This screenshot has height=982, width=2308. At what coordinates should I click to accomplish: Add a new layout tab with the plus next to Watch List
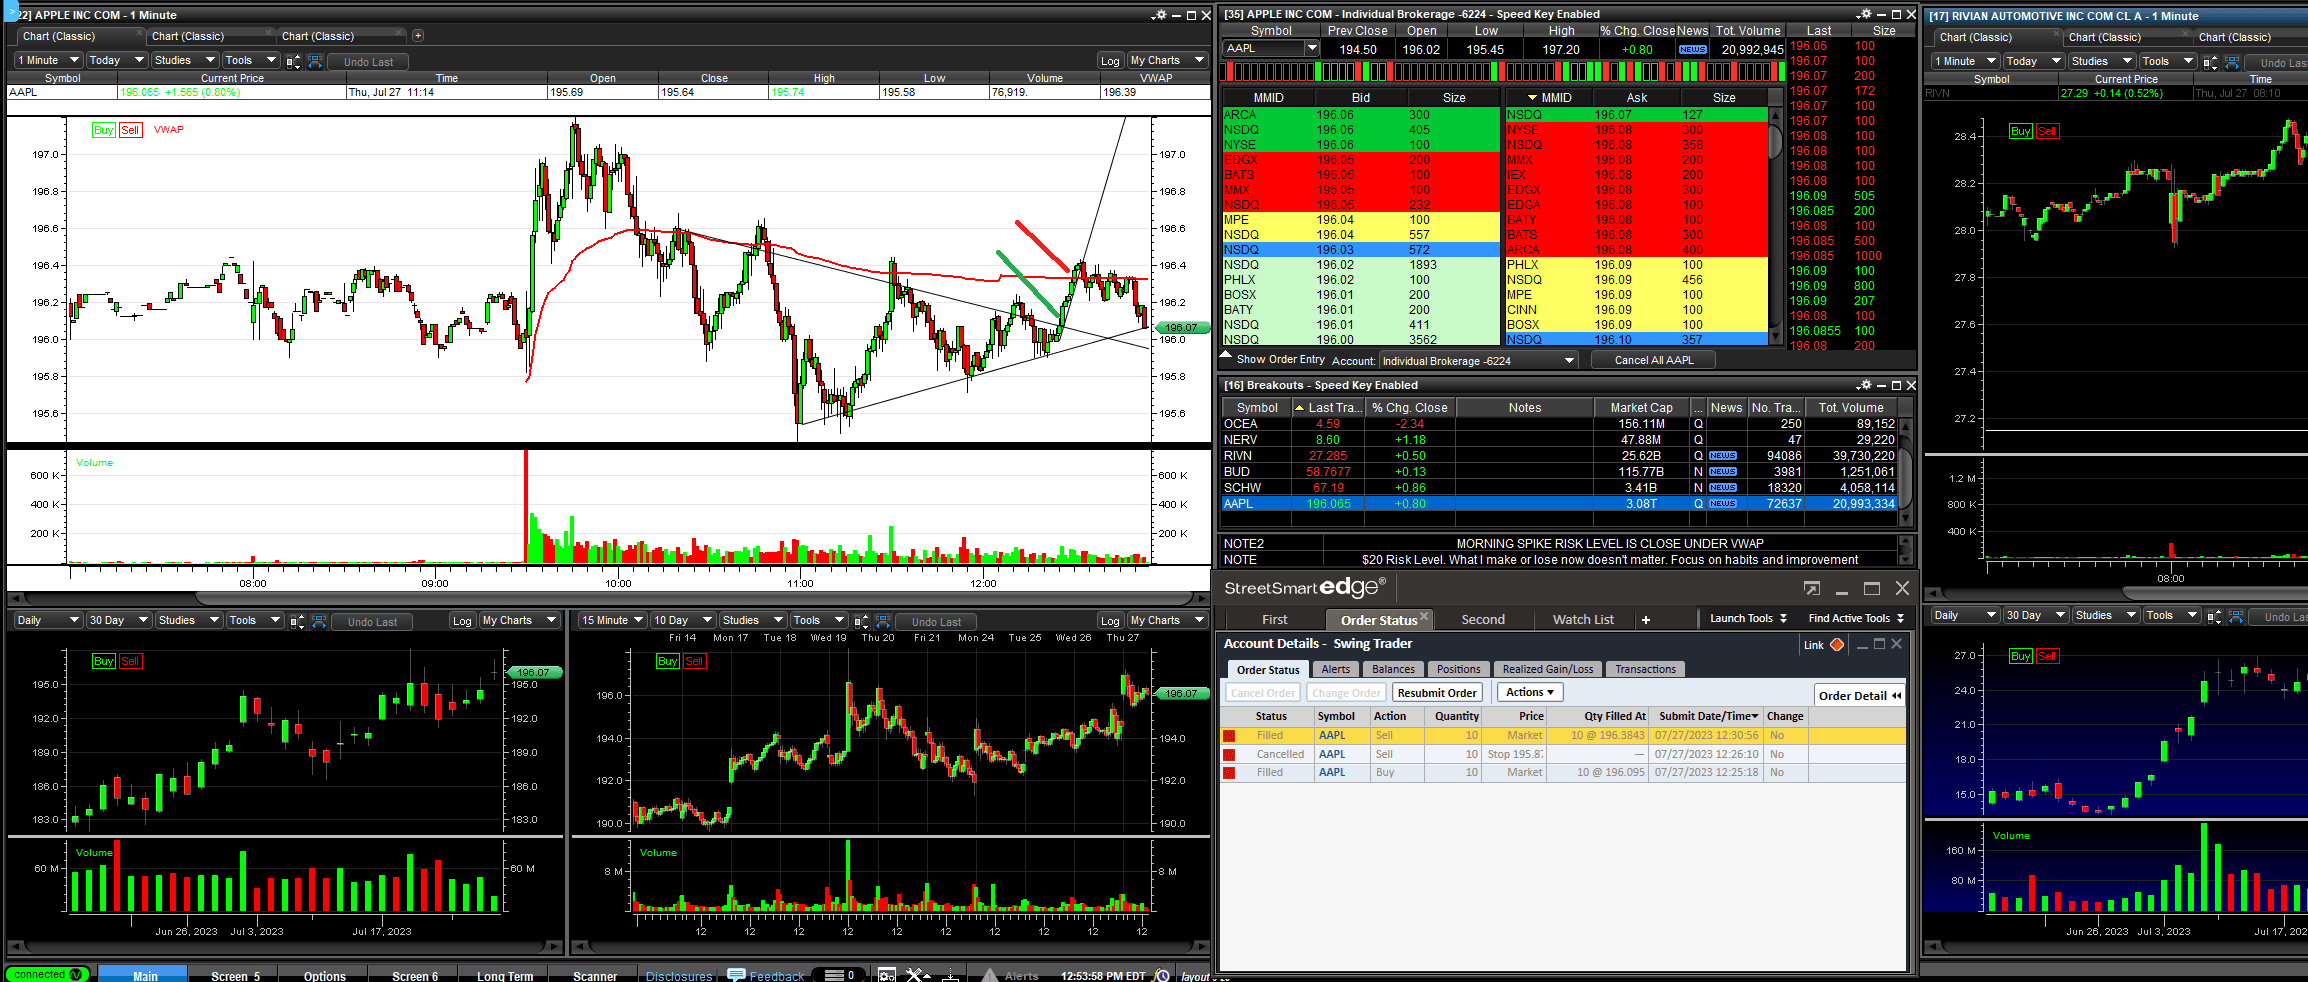pyautogui.click(x=1646, y=620)
